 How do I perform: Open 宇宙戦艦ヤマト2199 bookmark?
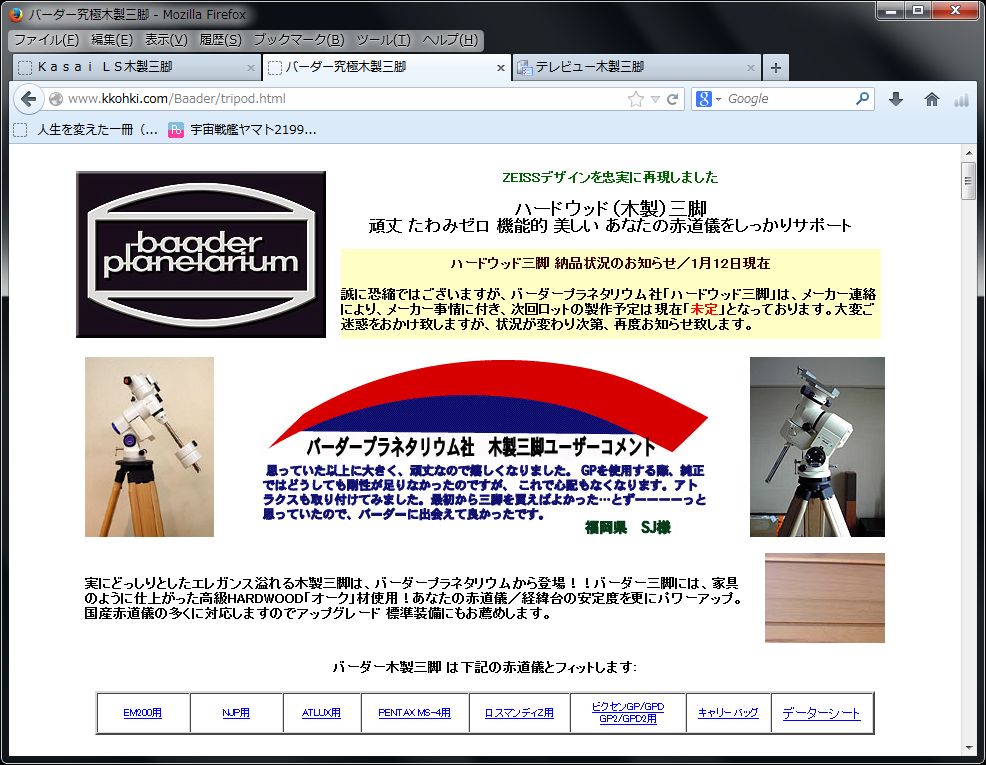pos(253,129)
